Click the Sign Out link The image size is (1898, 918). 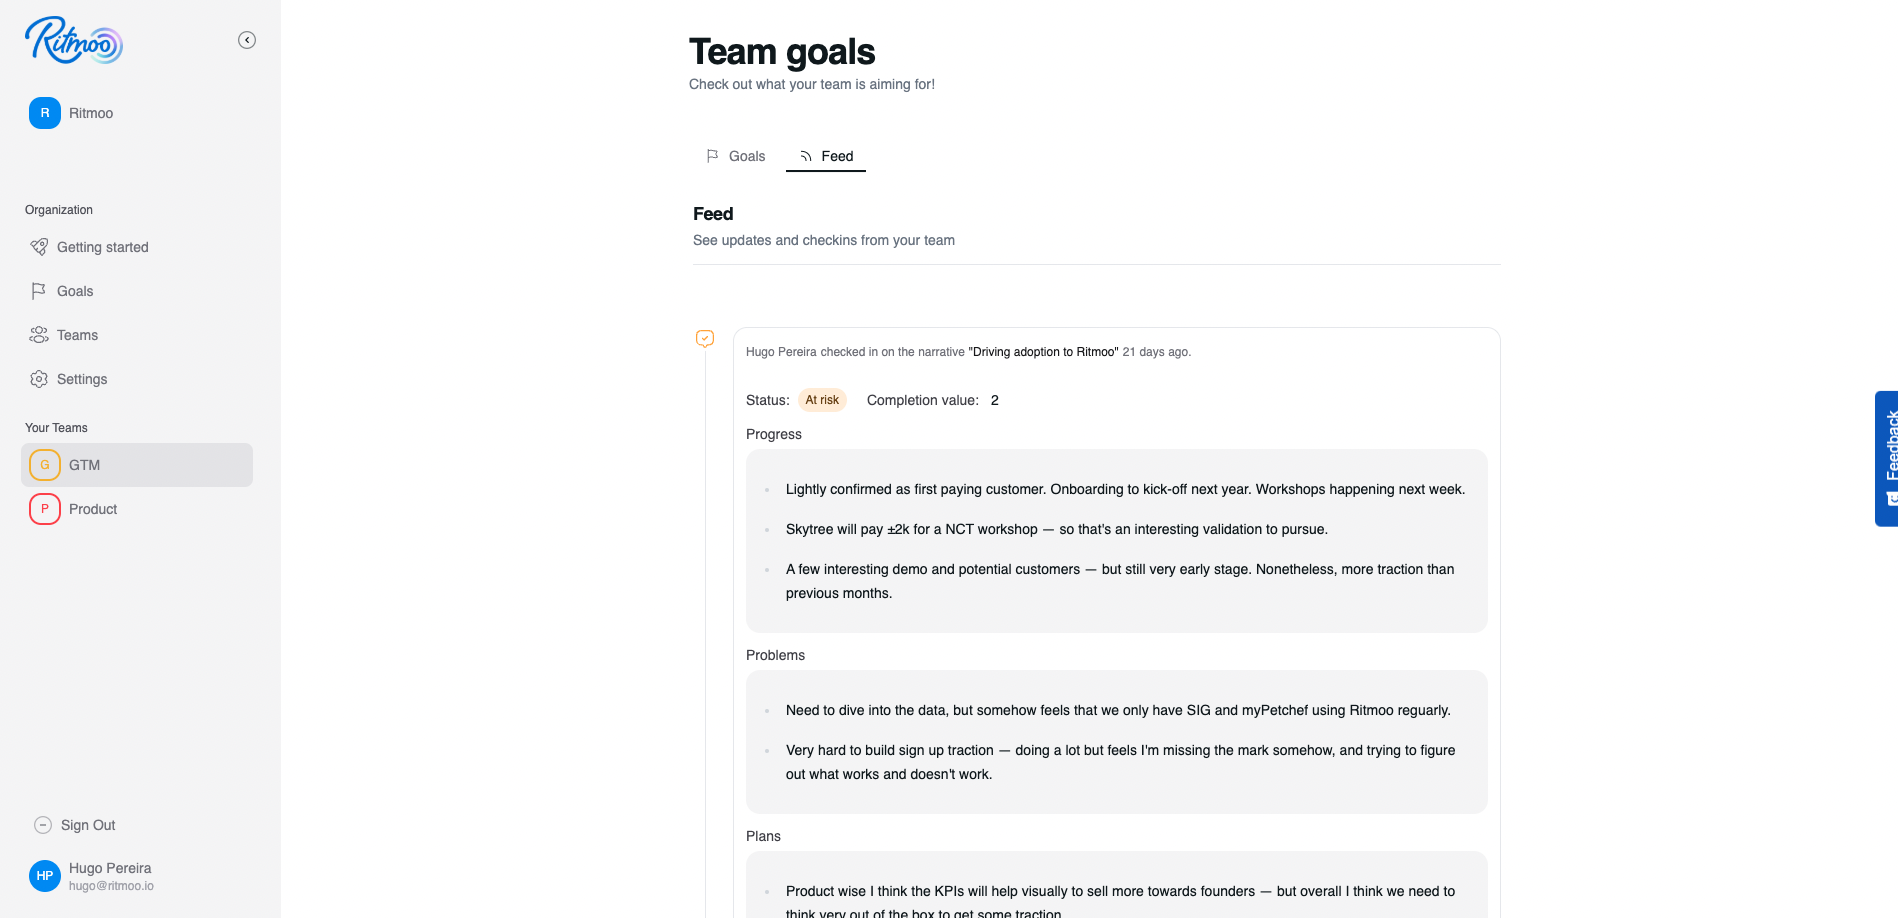point(88,825)
